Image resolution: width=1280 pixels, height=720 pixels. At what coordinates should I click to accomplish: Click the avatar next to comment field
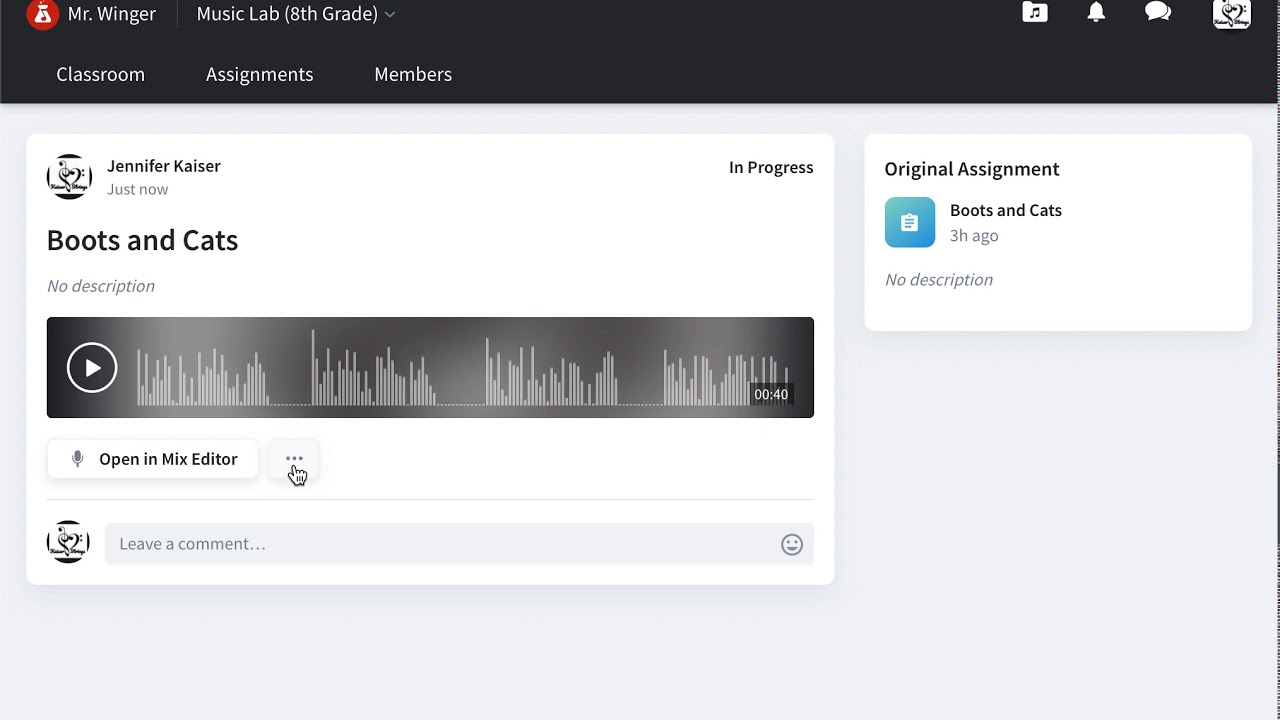click(x=68, y=542)
